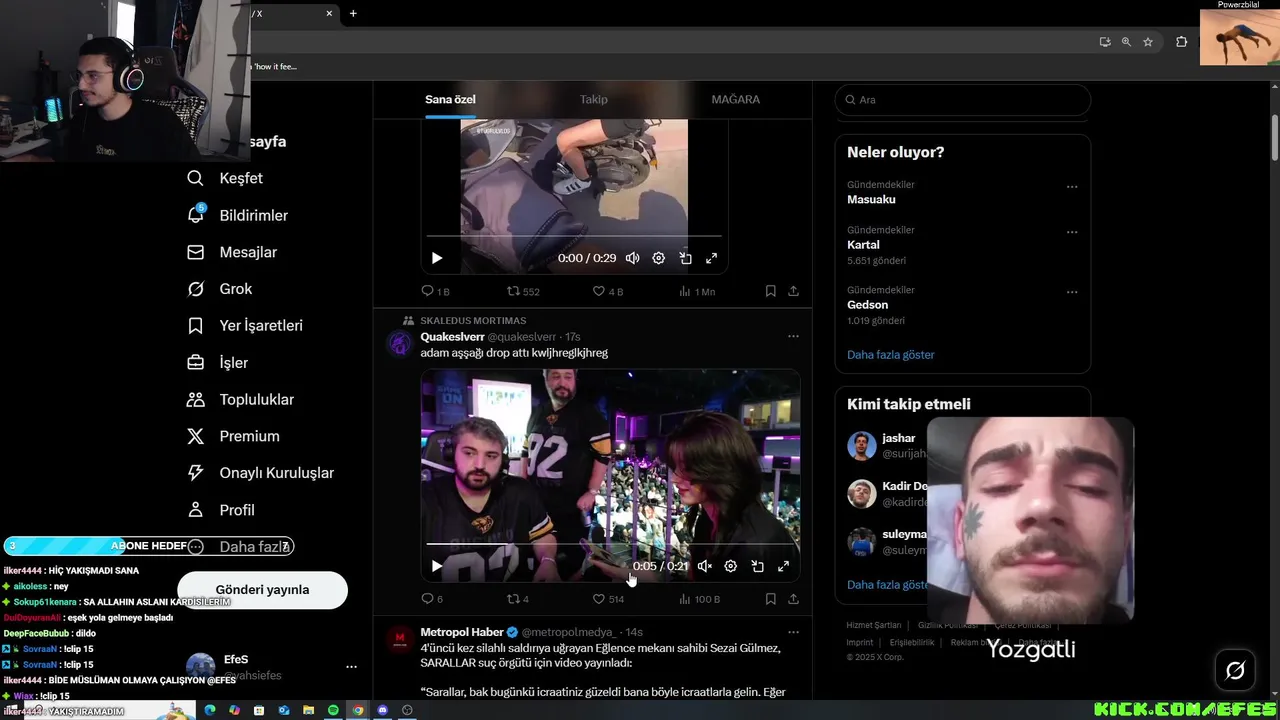1280x720 pixels.
Task: Unmute the Quakeslverr video
Action: pos(705,566)
